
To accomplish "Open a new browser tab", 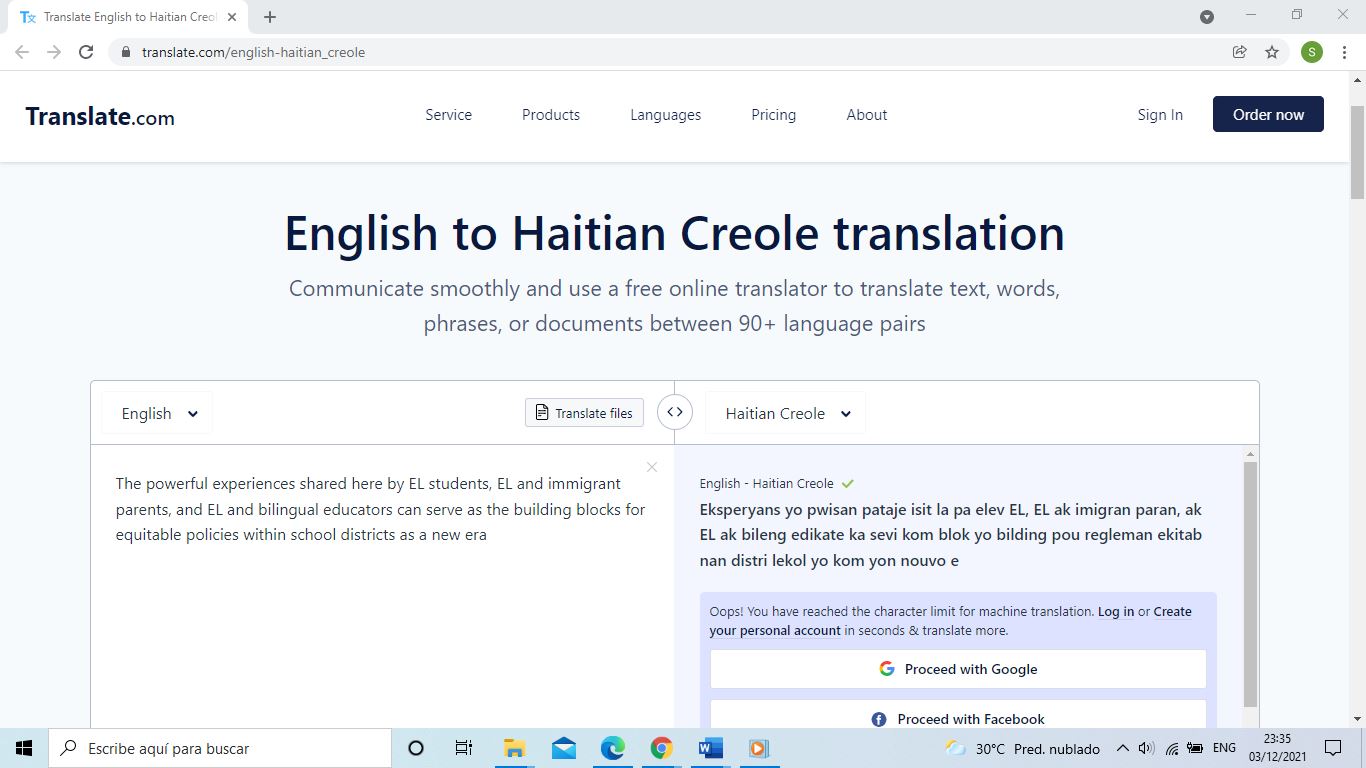I will [x=270, y=17].
